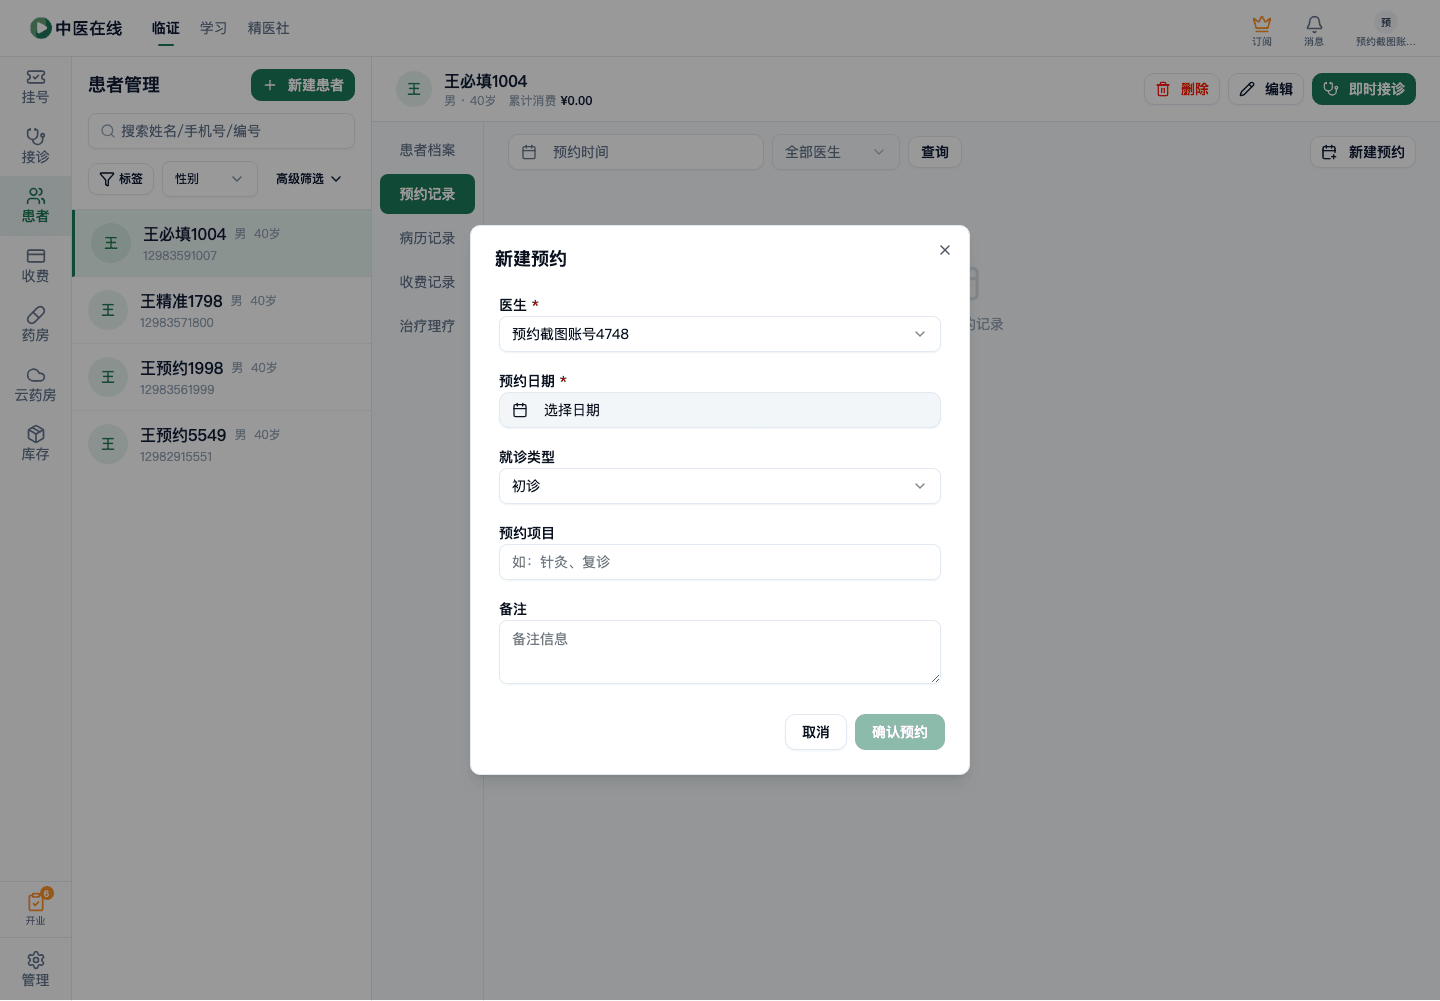1440x1001 pixels.
Task: Open the 管理 settings gear icon
Action: click(x=36, y=969)
